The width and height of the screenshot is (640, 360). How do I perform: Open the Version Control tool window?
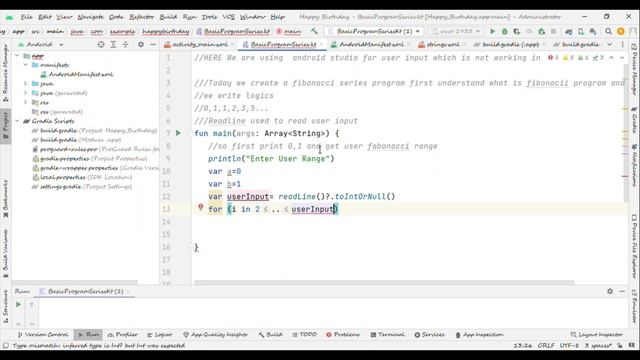(42, 334)
